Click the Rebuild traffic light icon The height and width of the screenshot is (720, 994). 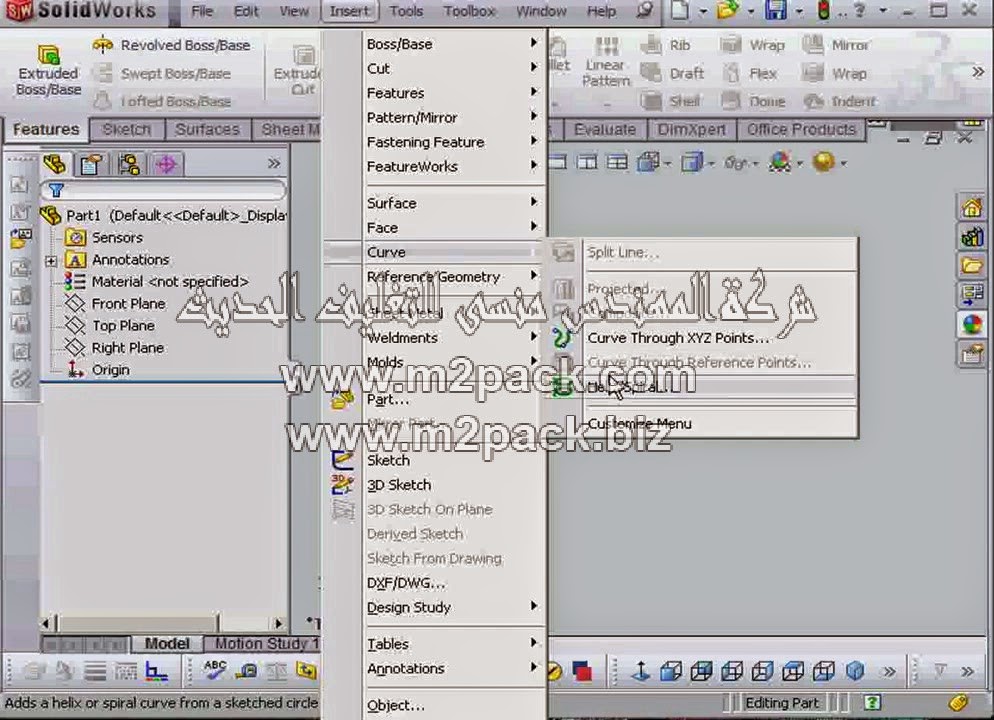coord(823,10)
